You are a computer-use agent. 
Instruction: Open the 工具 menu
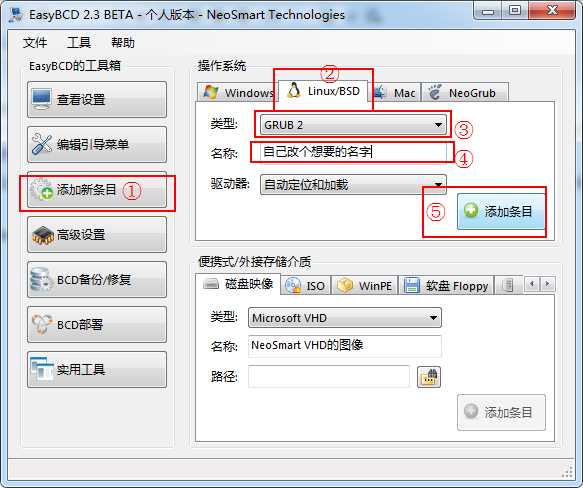[79, 42]
